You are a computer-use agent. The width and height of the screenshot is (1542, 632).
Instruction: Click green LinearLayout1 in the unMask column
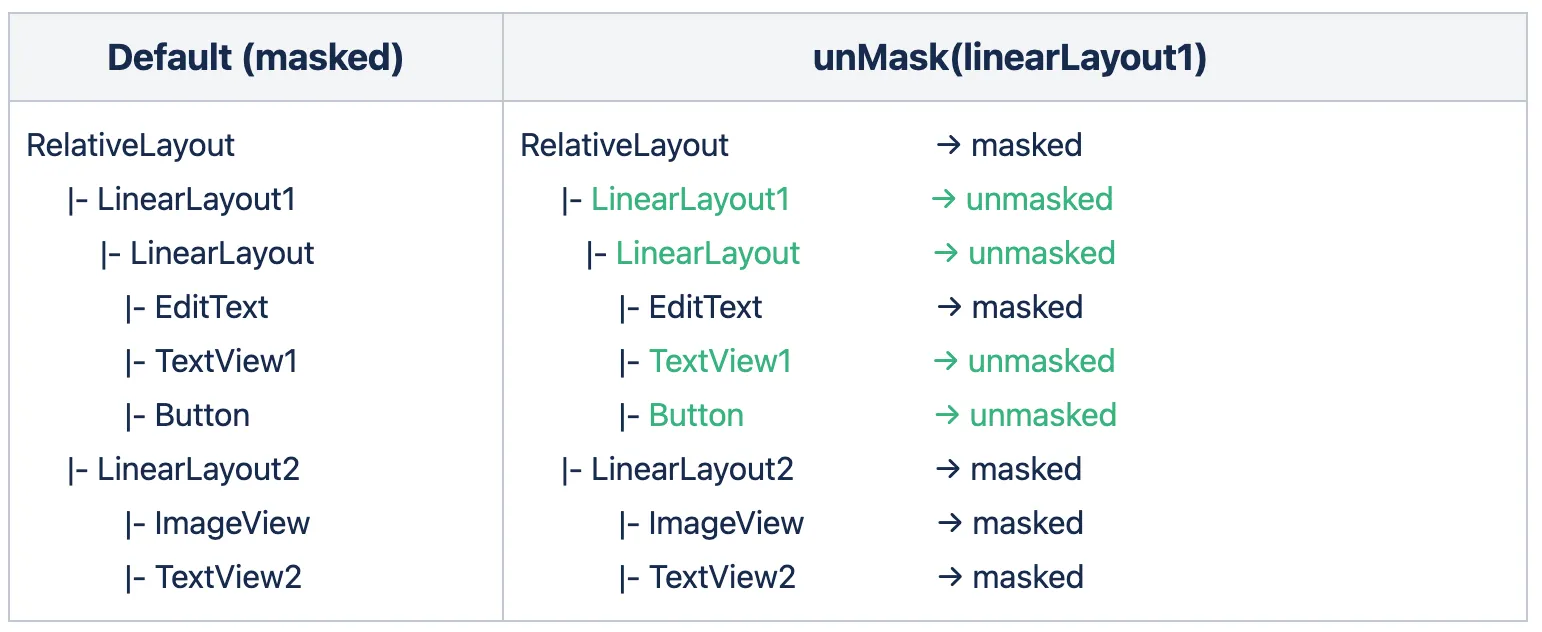690,200
